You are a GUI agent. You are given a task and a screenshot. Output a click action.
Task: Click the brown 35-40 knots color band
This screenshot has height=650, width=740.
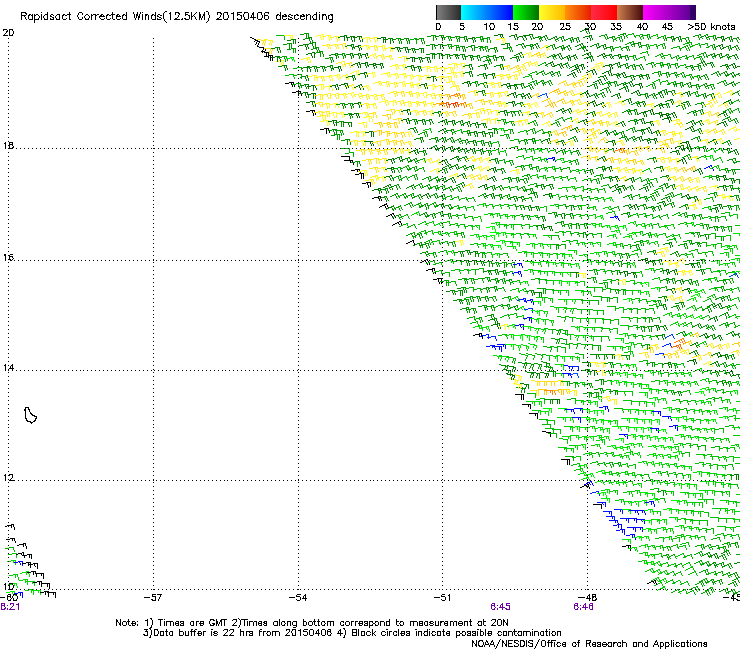point(630,12)
